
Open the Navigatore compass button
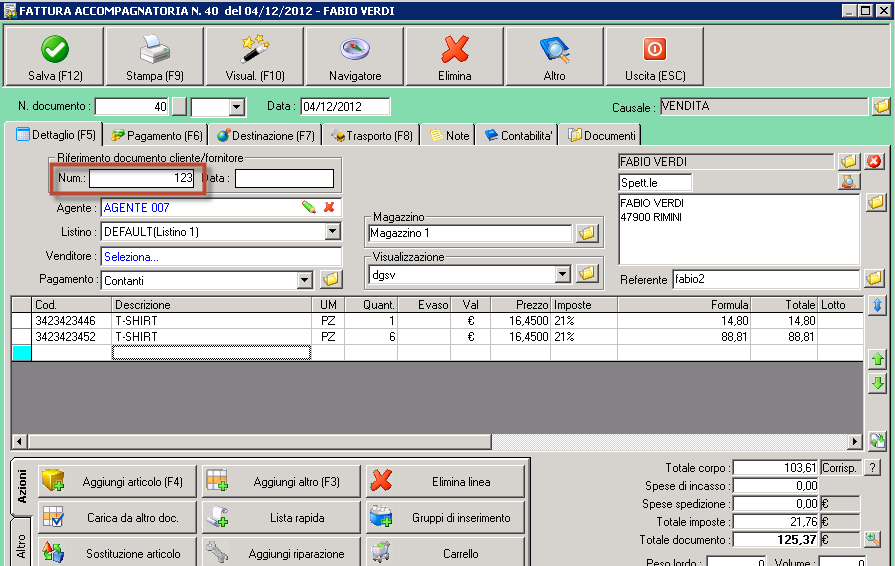pyautogui.click(x=355, y=57)
